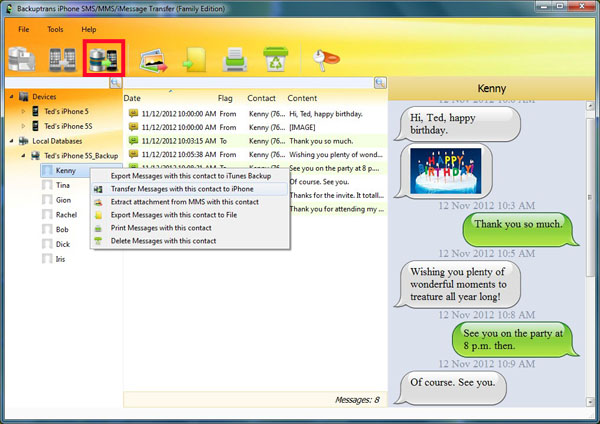The image size is (600, 424).
Task: Sort messages by Date column header
Action: 132,98
